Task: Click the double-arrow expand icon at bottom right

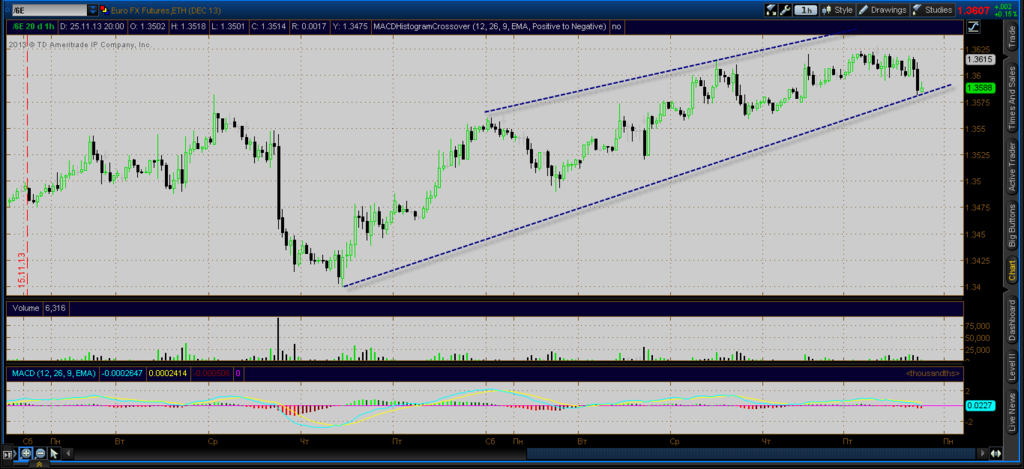Action: [x=996, y=453]
